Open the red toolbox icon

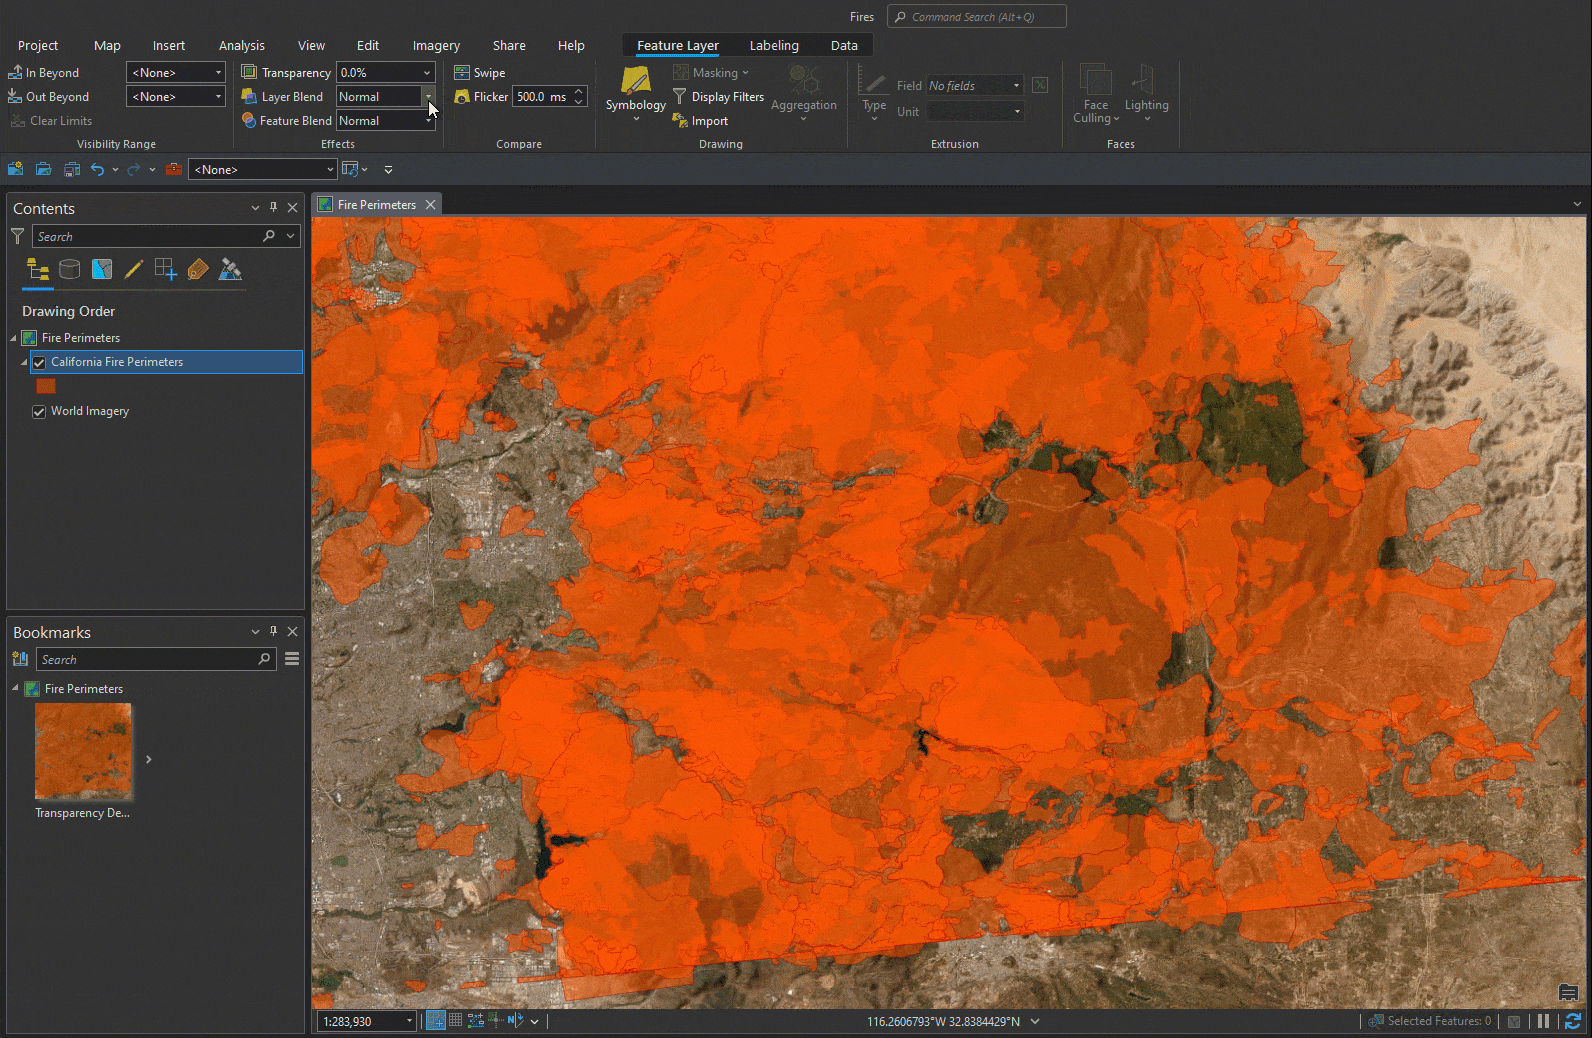click(x=173, y=169)
